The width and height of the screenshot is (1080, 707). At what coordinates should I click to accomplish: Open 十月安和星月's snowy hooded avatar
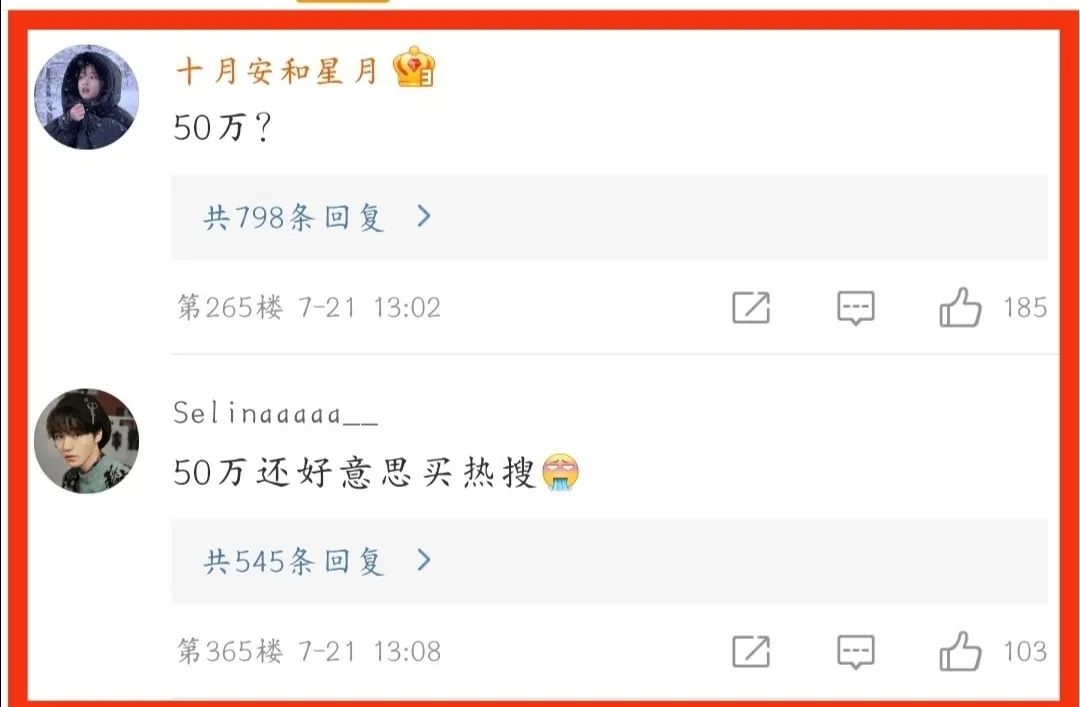[x=87, y=97]
